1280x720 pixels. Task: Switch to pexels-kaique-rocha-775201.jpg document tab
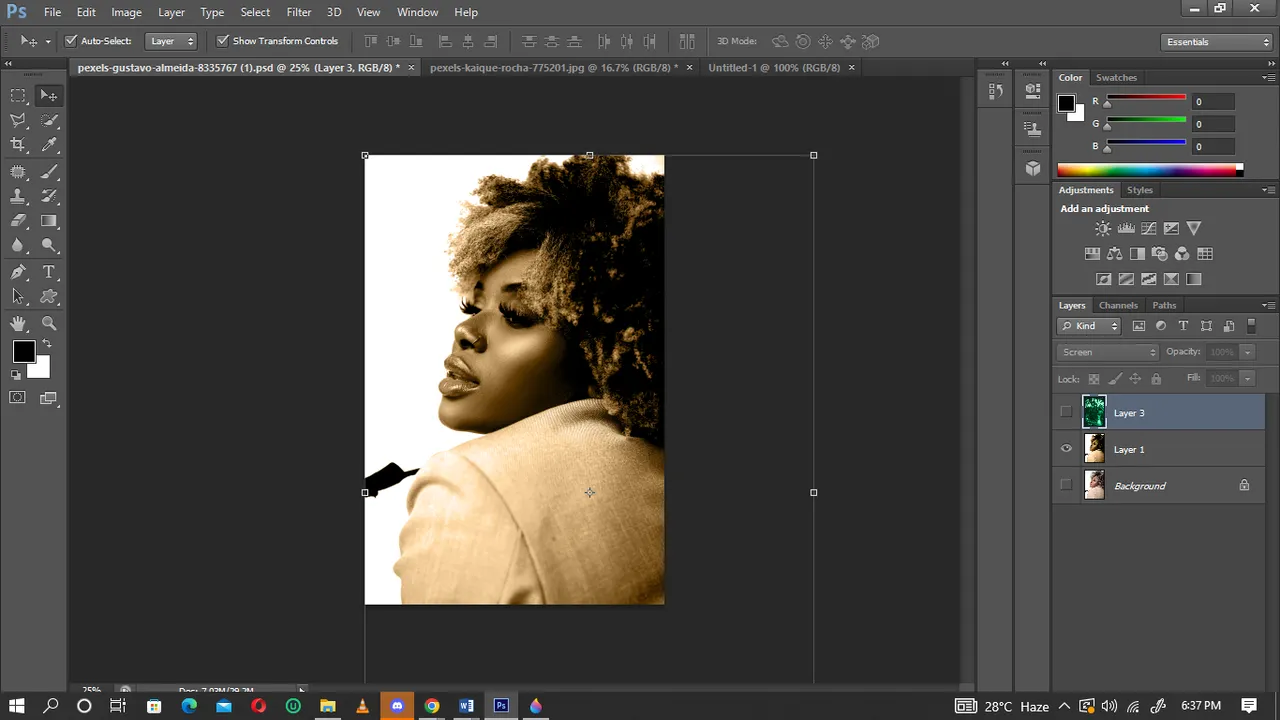(554, 67)
